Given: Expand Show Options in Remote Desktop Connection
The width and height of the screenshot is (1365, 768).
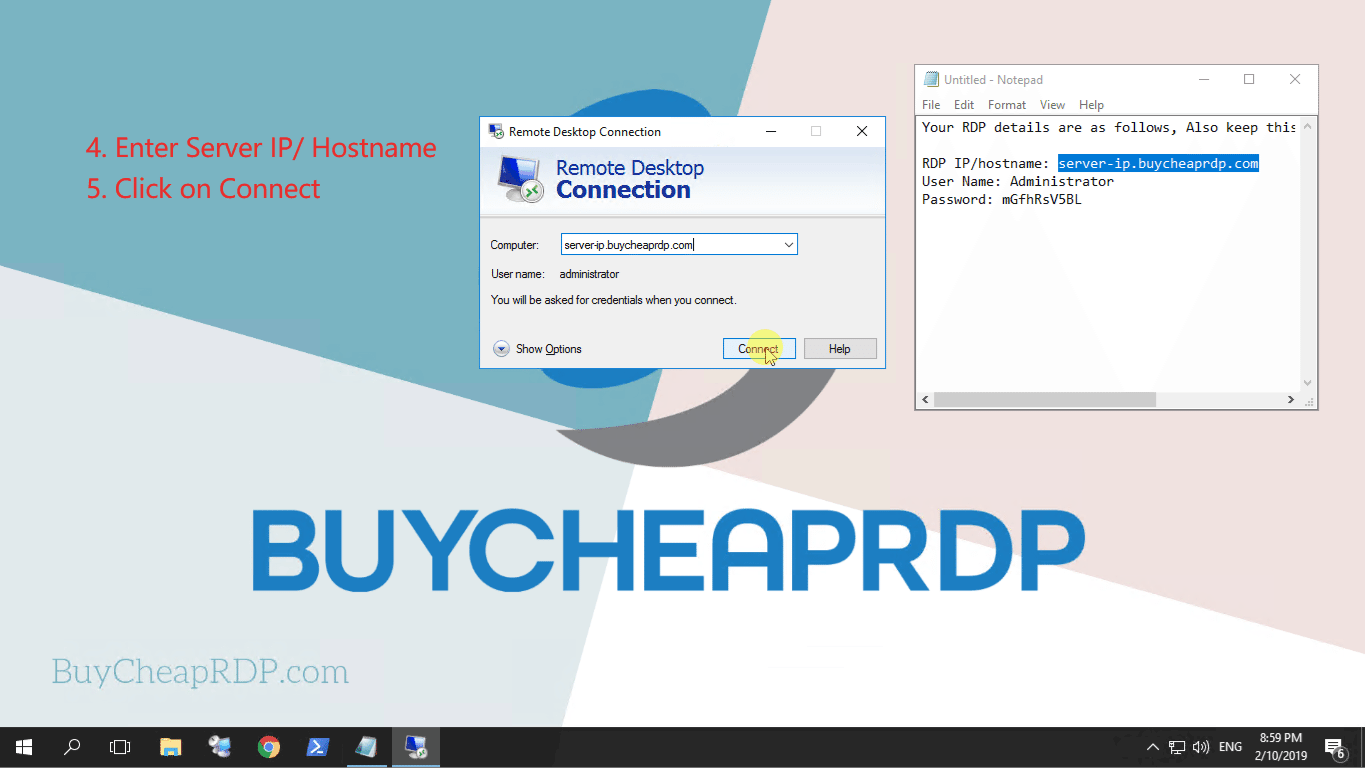Looking at the screenshot, I should coord(538,349).
